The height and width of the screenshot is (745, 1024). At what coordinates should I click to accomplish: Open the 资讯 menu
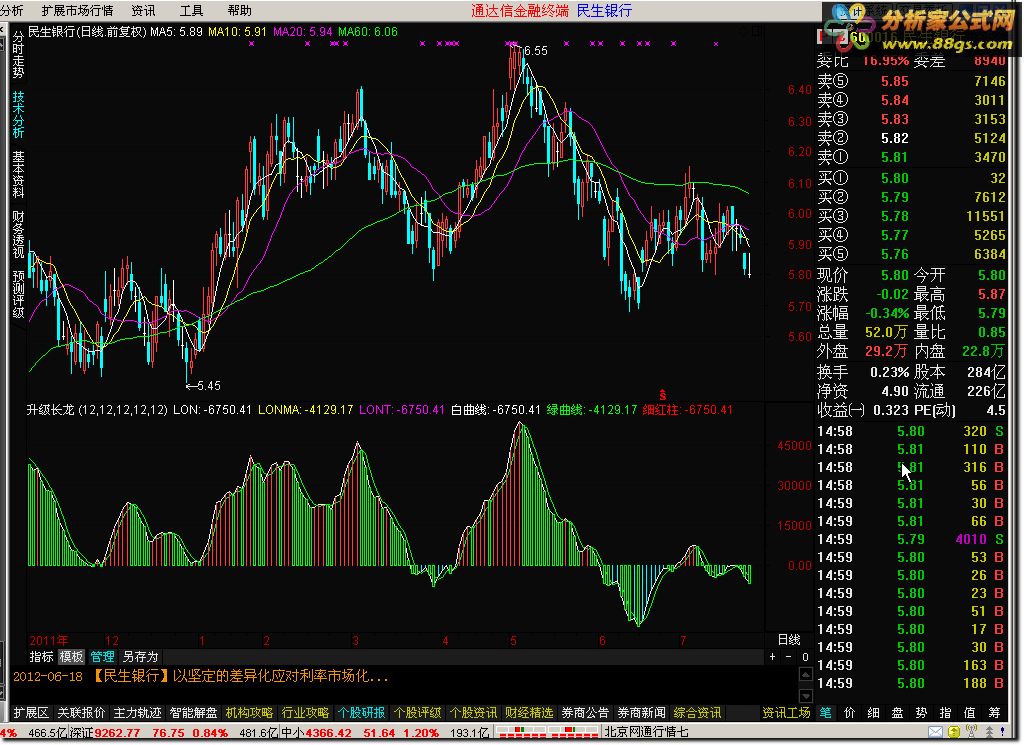143,10
